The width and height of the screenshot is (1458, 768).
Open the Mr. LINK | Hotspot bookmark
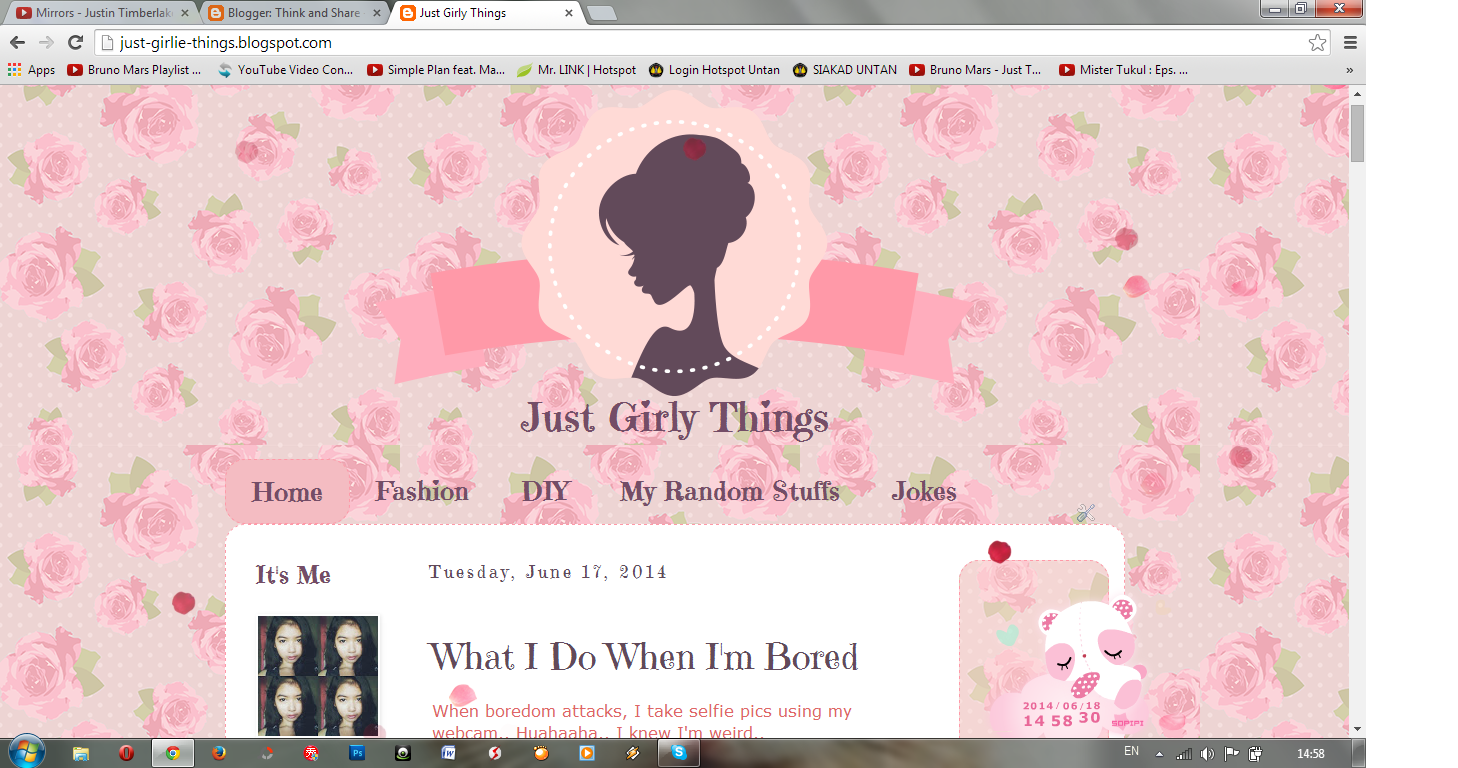tap(576, 70)
